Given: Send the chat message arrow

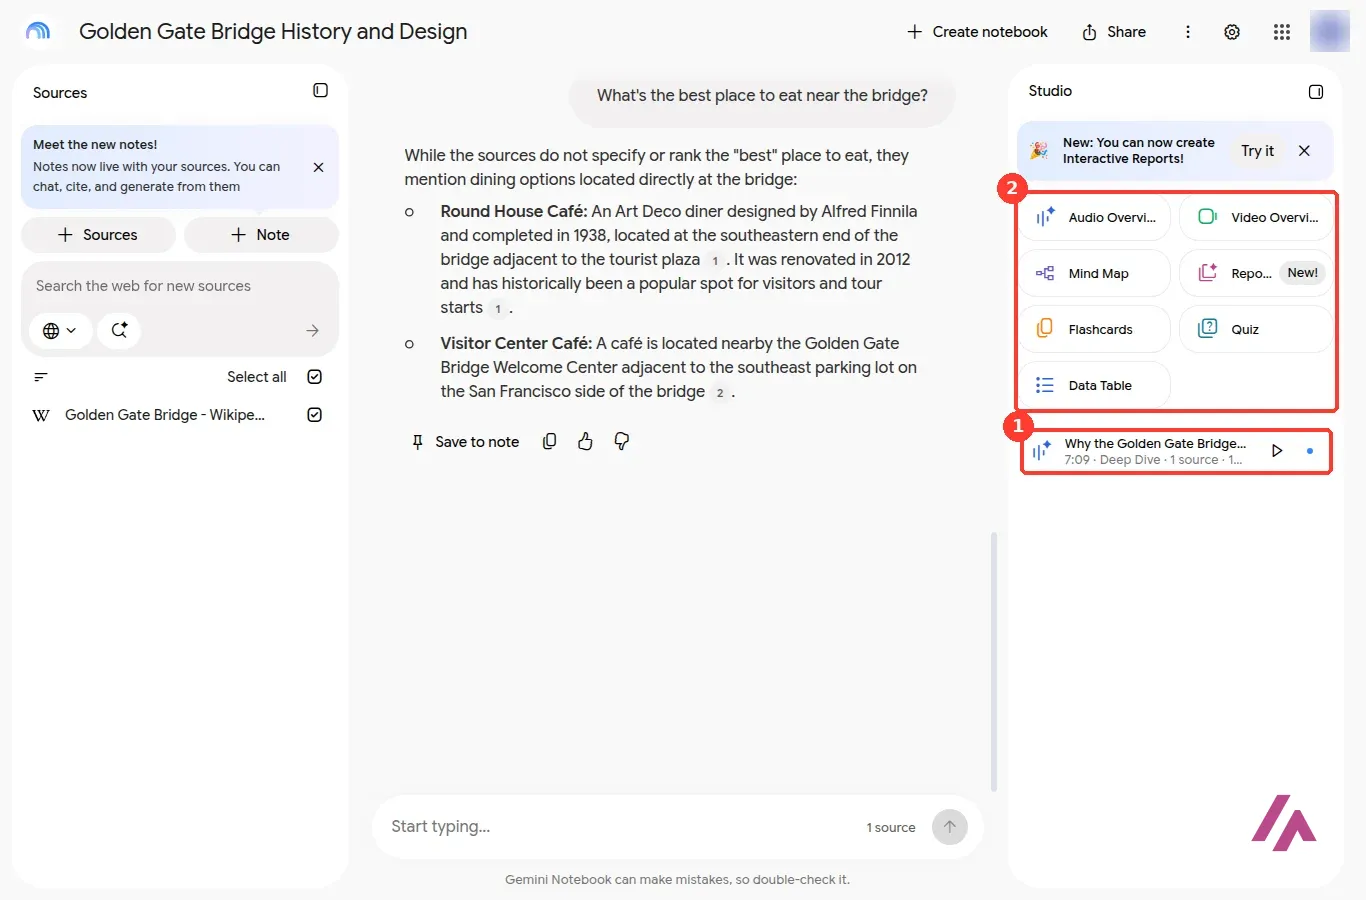Looking at the screenshot, I should point(950,827).
